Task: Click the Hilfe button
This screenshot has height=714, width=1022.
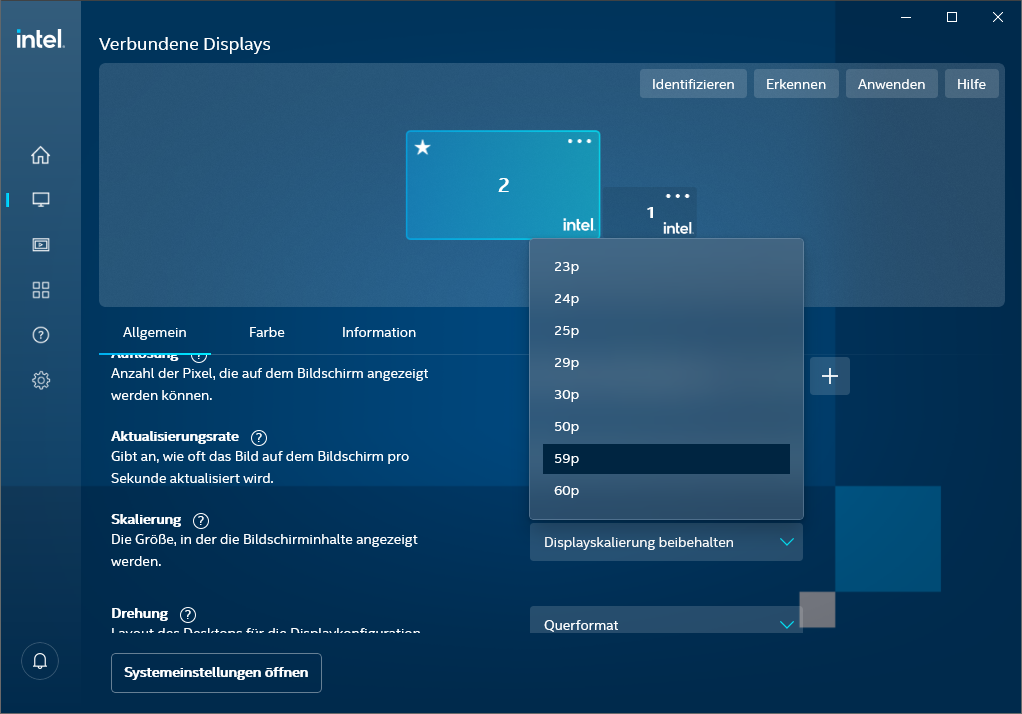Action: click(971, 84)
